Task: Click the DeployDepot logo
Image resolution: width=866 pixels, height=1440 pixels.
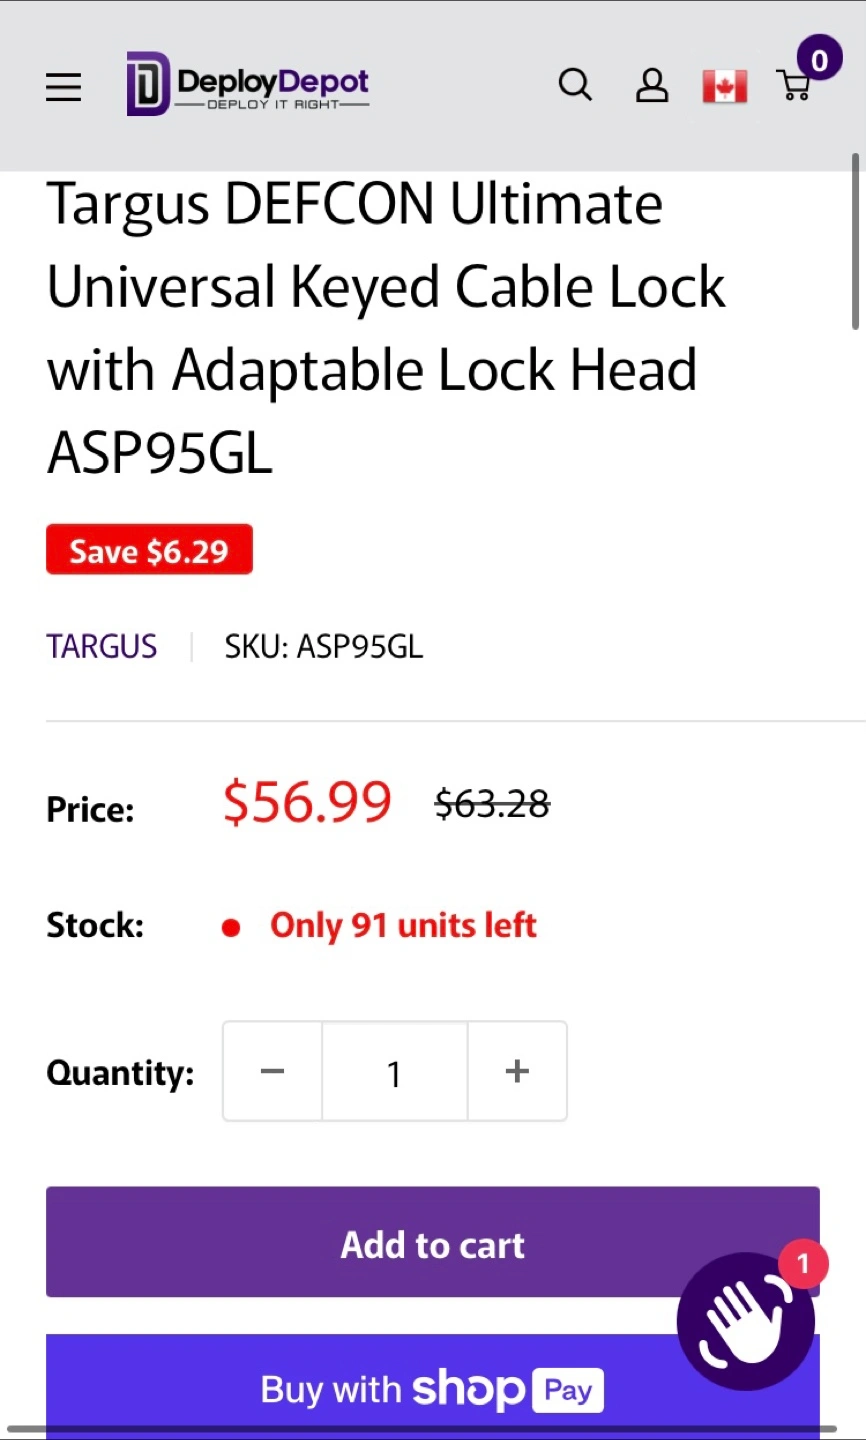Action: (248, 85)
